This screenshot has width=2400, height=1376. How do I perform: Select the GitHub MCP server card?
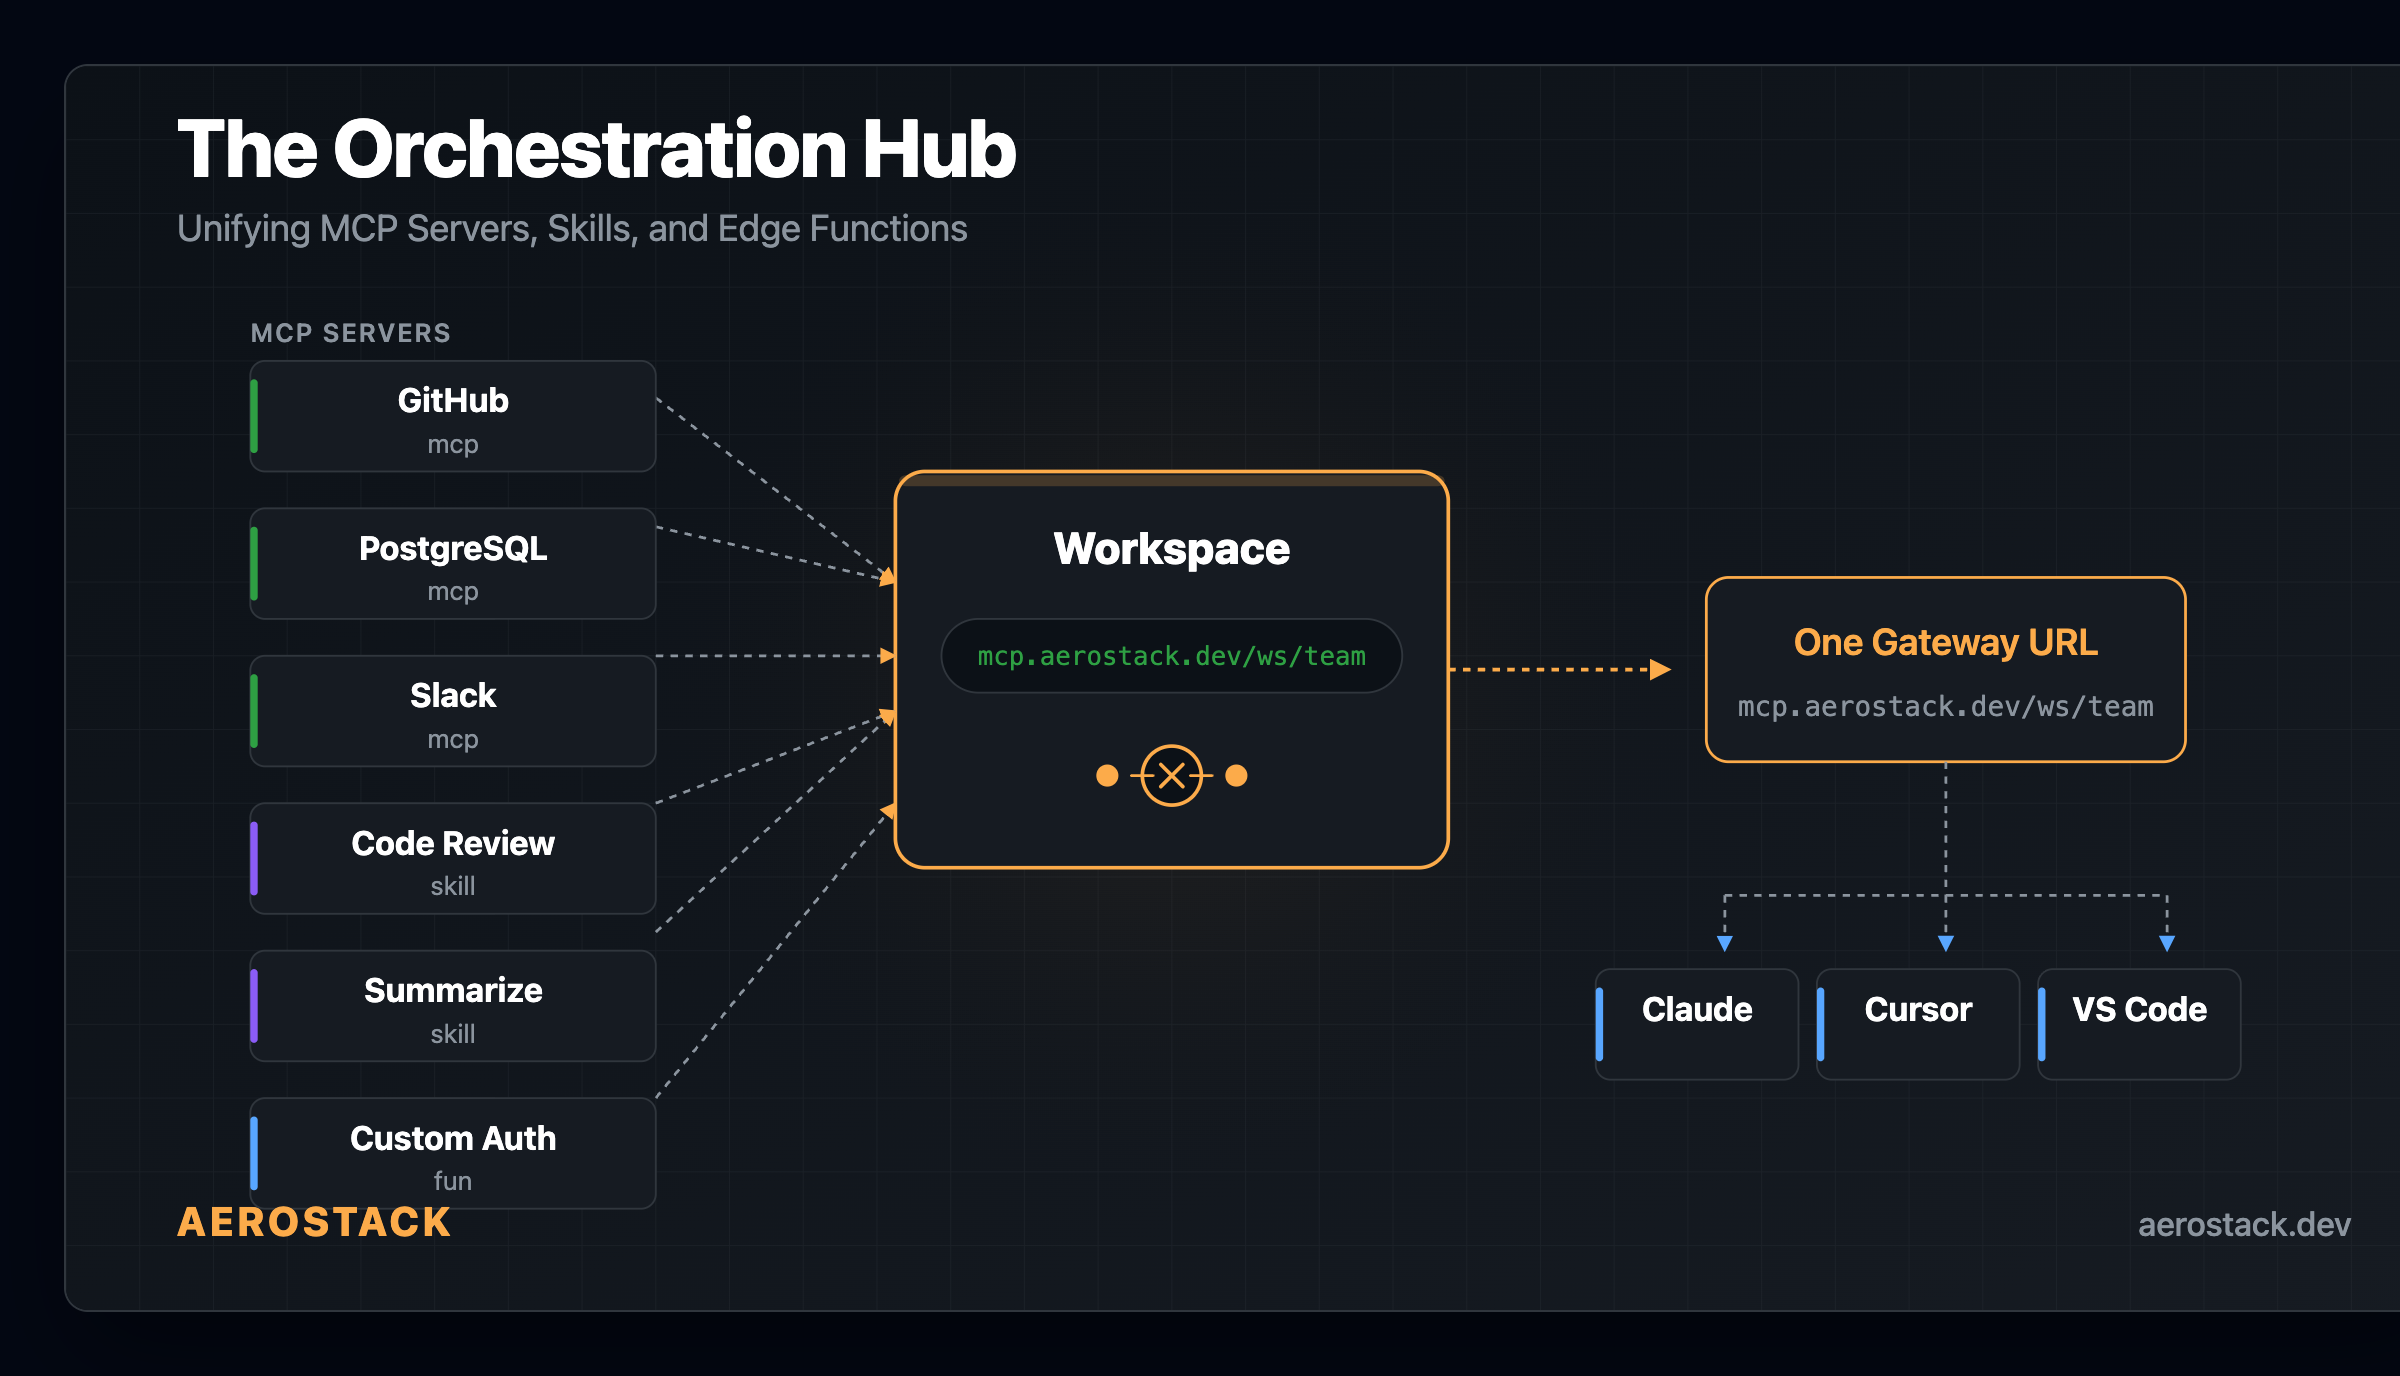[452, 416]
